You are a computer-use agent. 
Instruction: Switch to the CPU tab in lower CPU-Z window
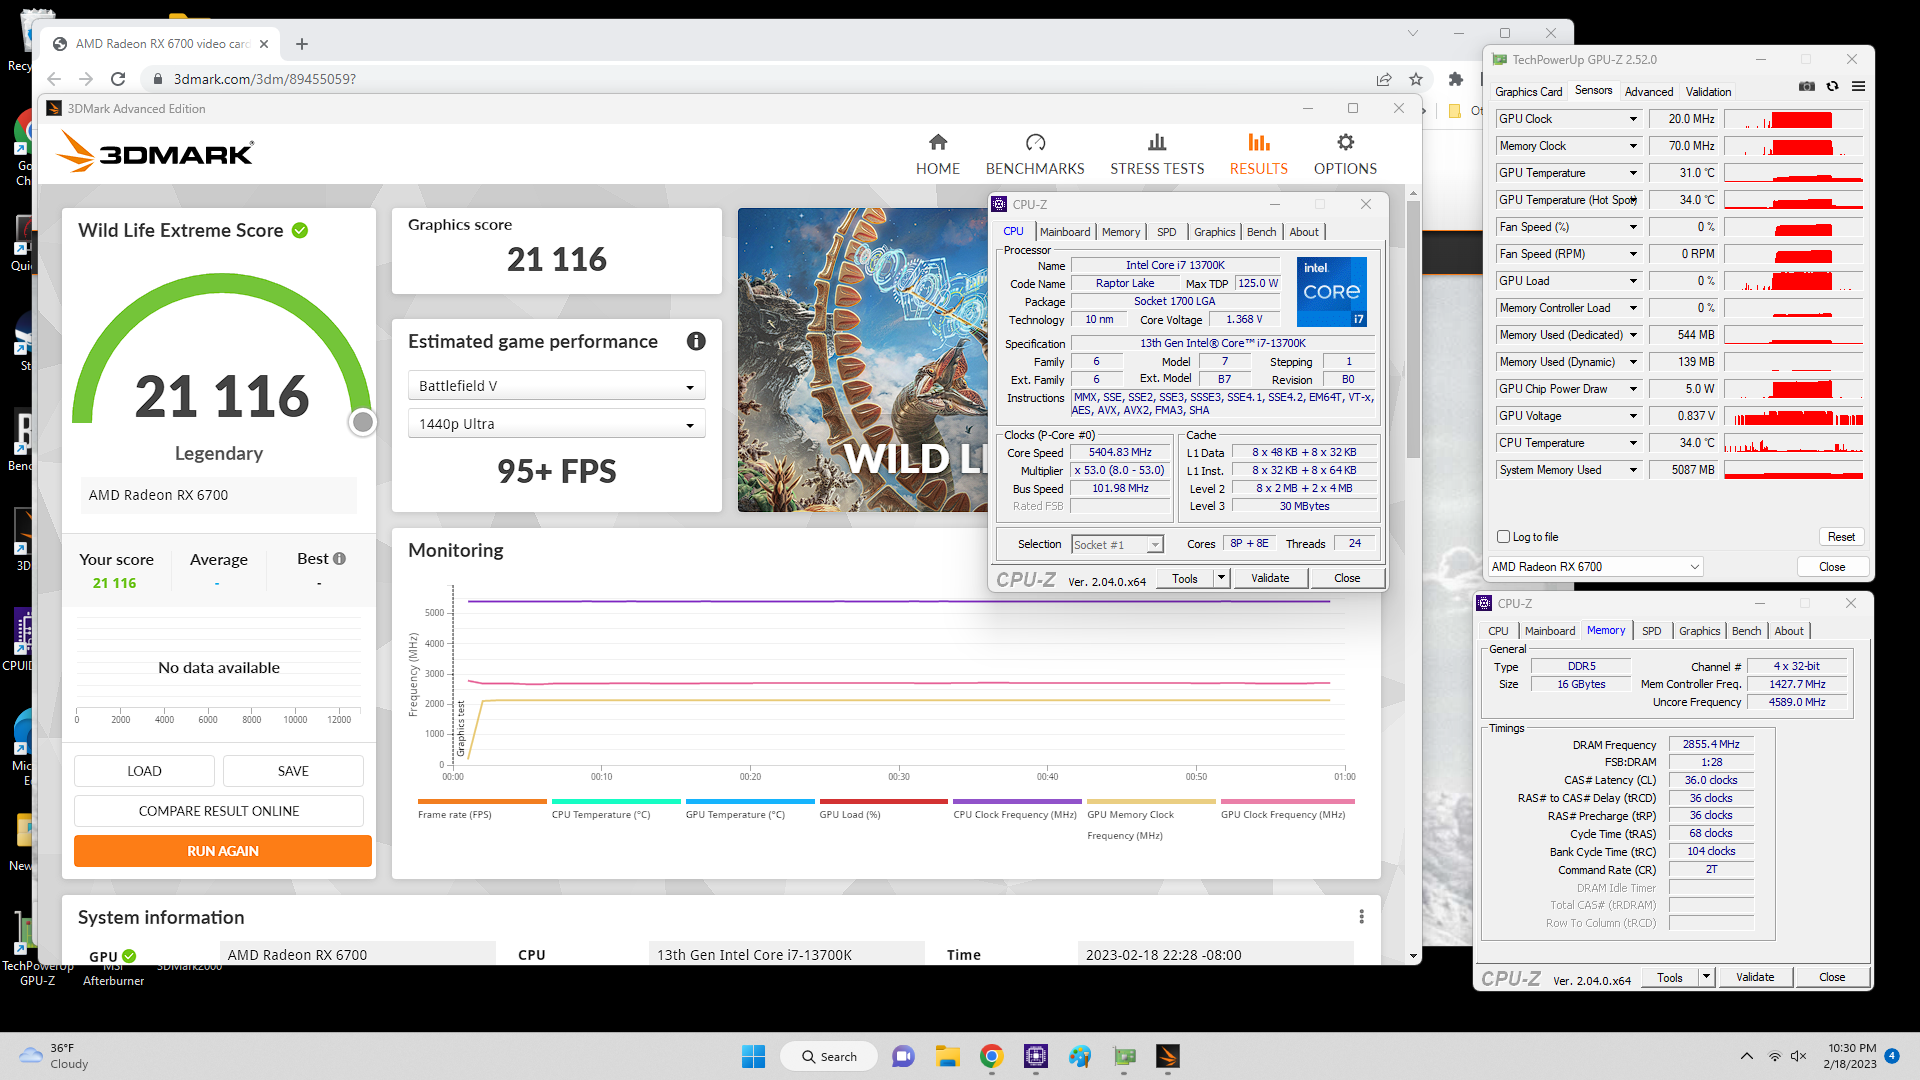click(1498, 631)
